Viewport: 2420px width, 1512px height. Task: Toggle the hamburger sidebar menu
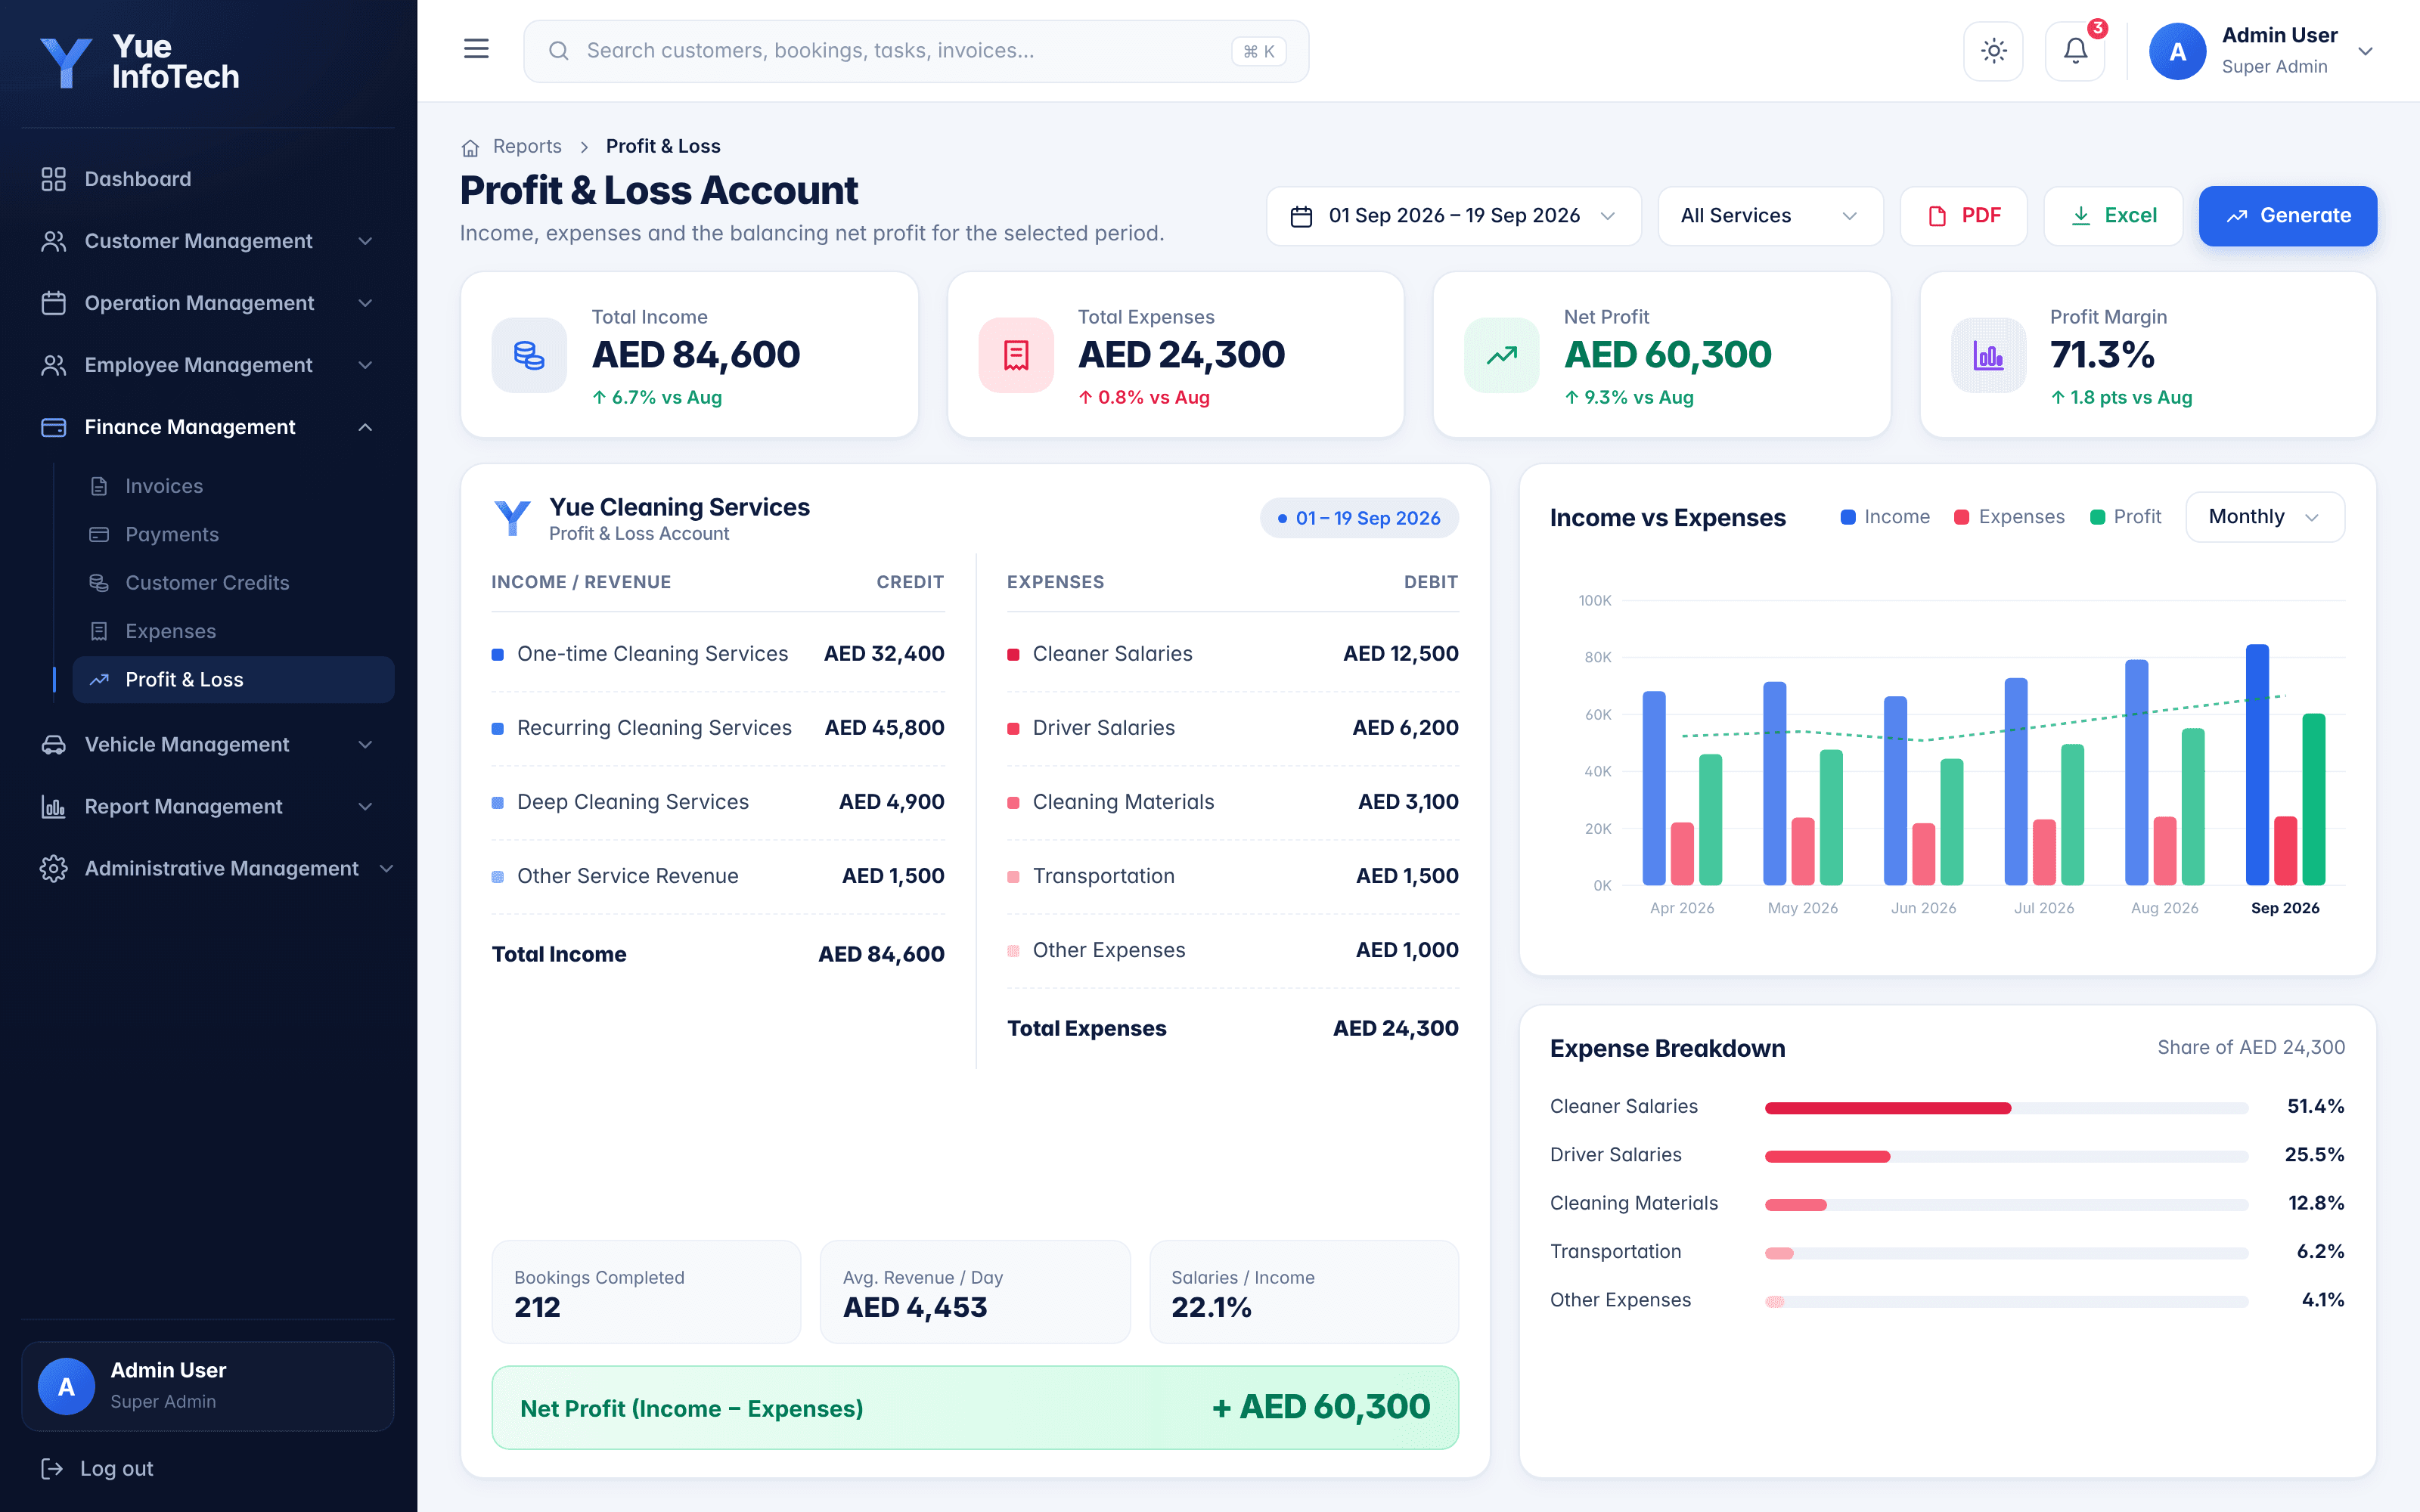click(x=476, y=50)
